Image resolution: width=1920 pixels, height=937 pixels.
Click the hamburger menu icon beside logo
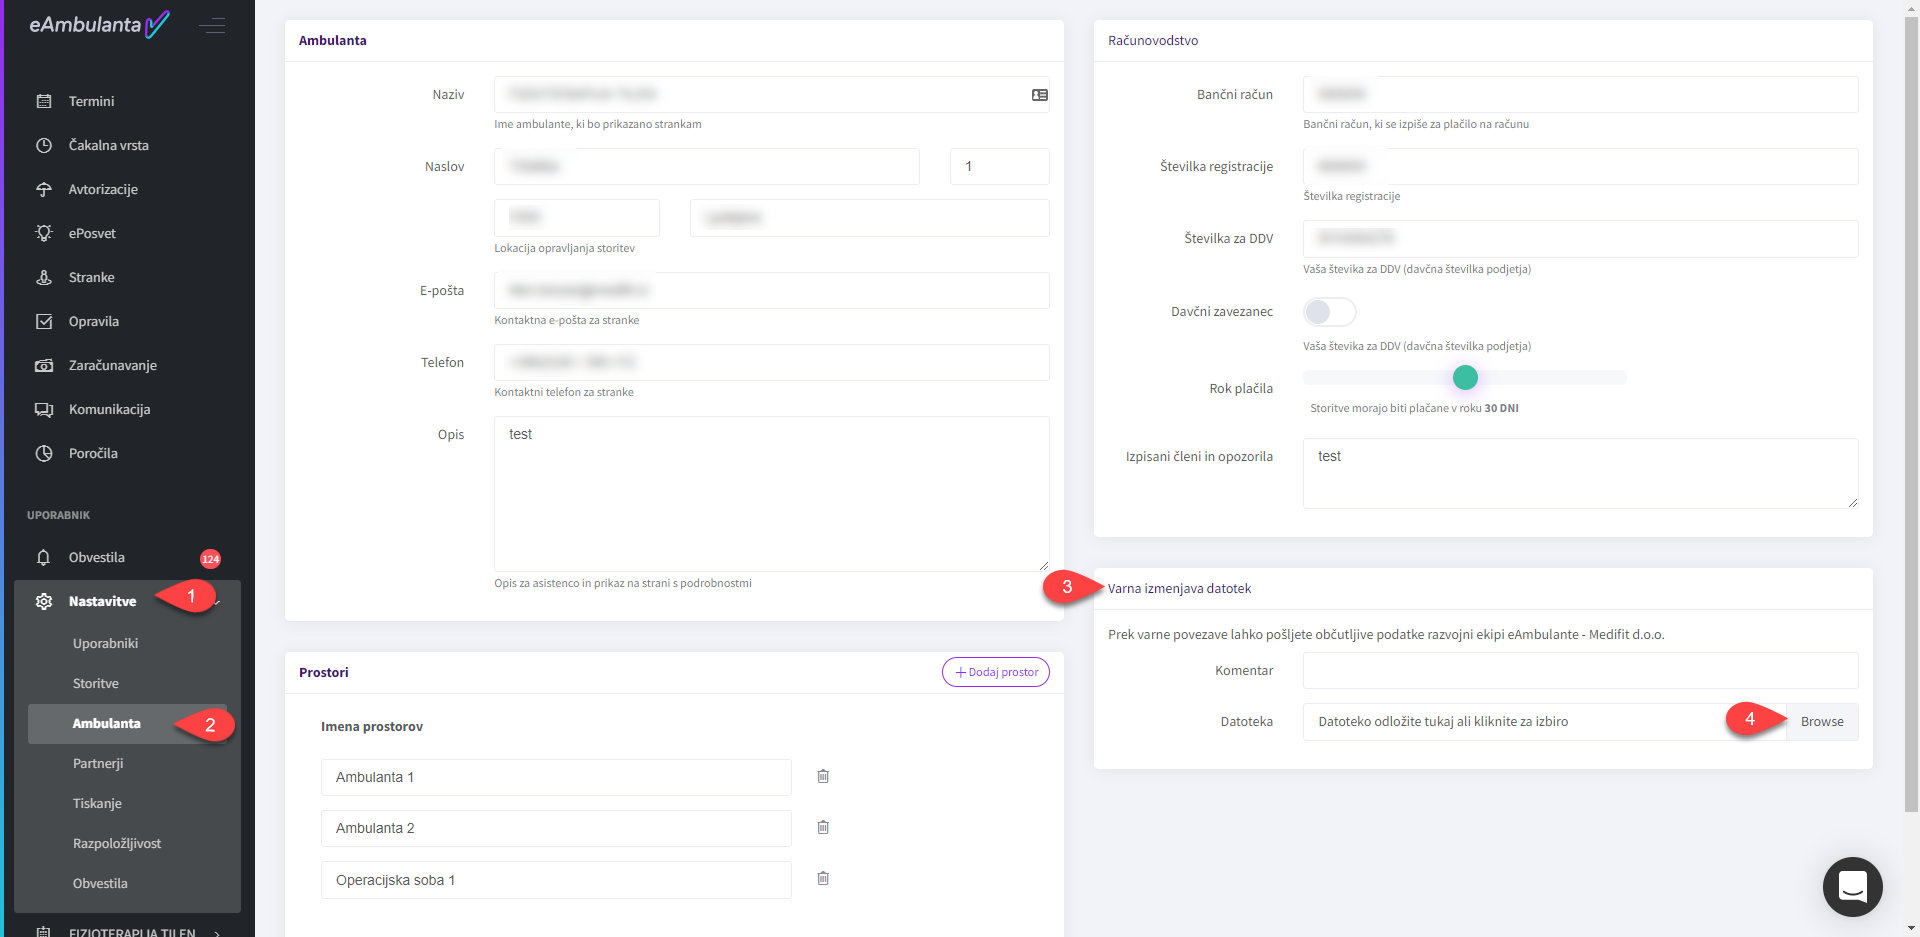click(212, 26)
